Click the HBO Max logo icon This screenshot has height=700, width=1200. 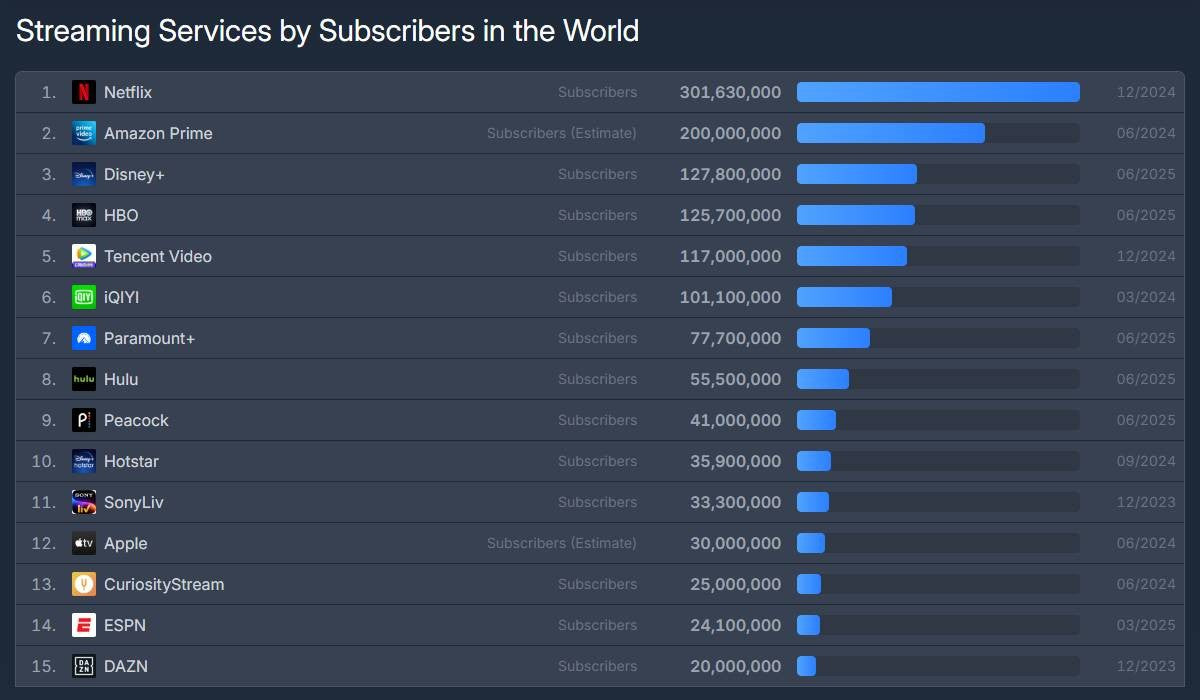click(84, 215)
